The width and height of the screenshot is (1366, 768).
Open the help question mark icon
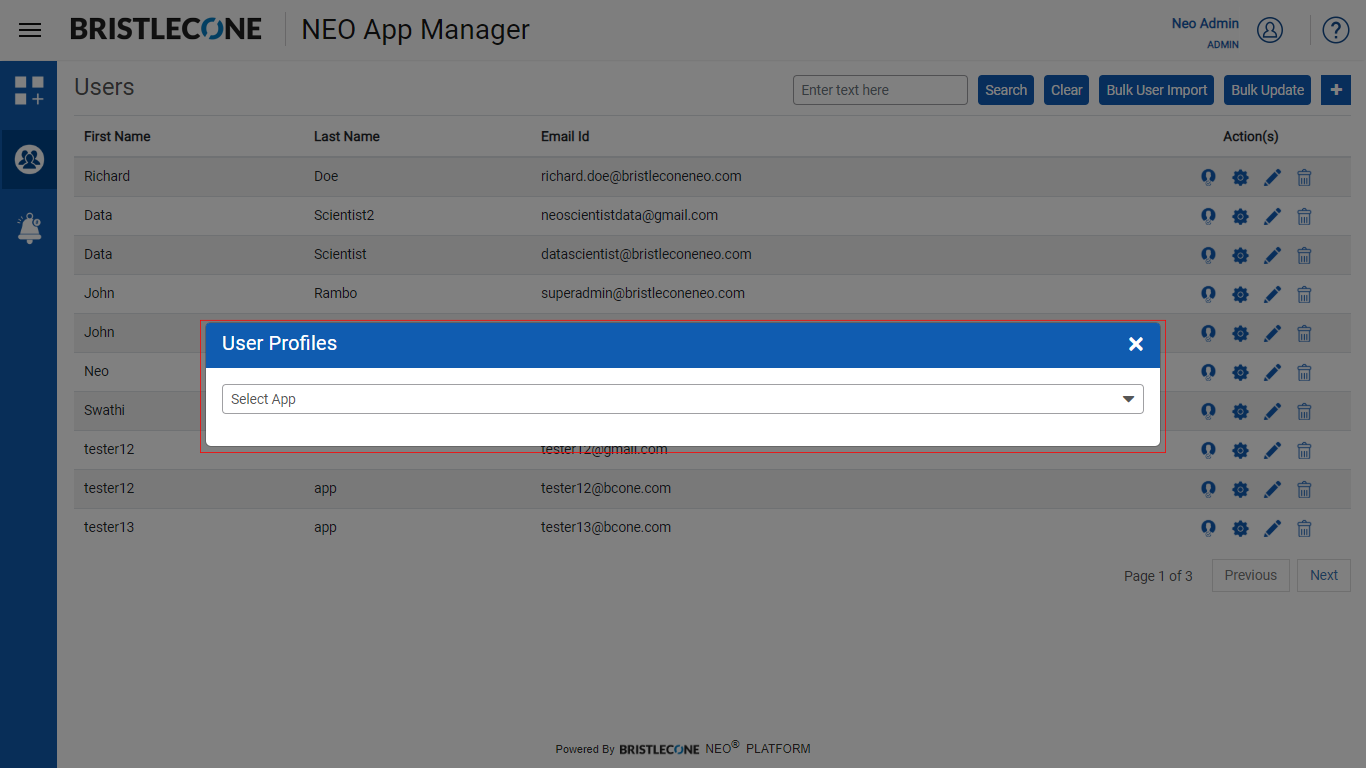(1336, 30)
